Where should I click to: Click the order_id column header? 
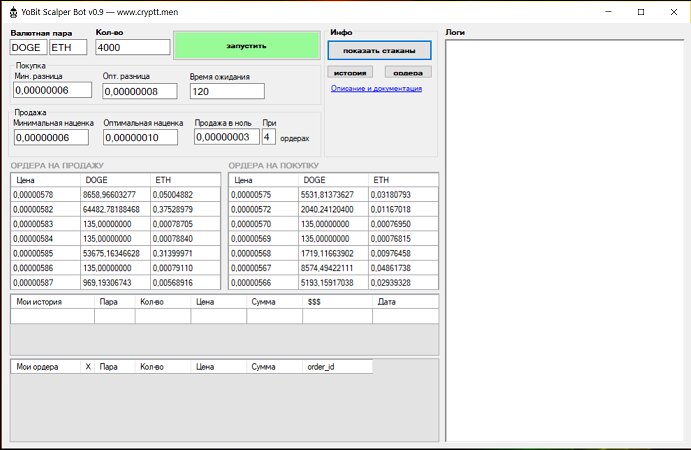[336, 367]
